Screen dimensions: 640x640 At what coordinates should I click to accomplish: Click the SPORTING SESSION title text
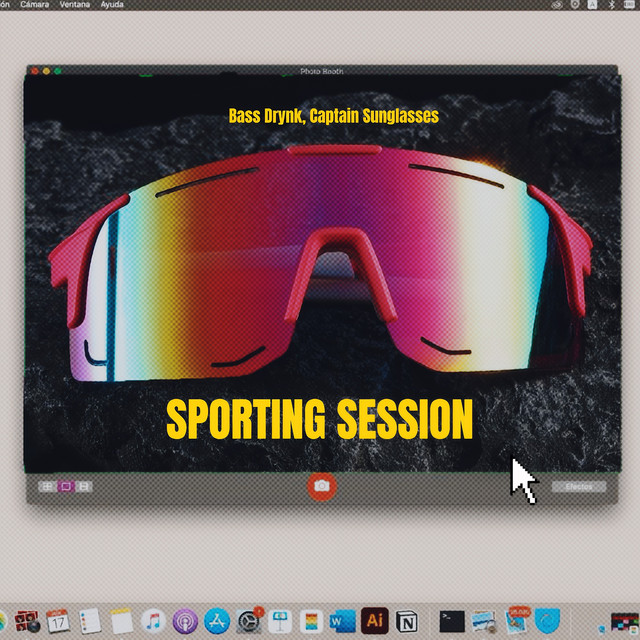coord(319,419)
